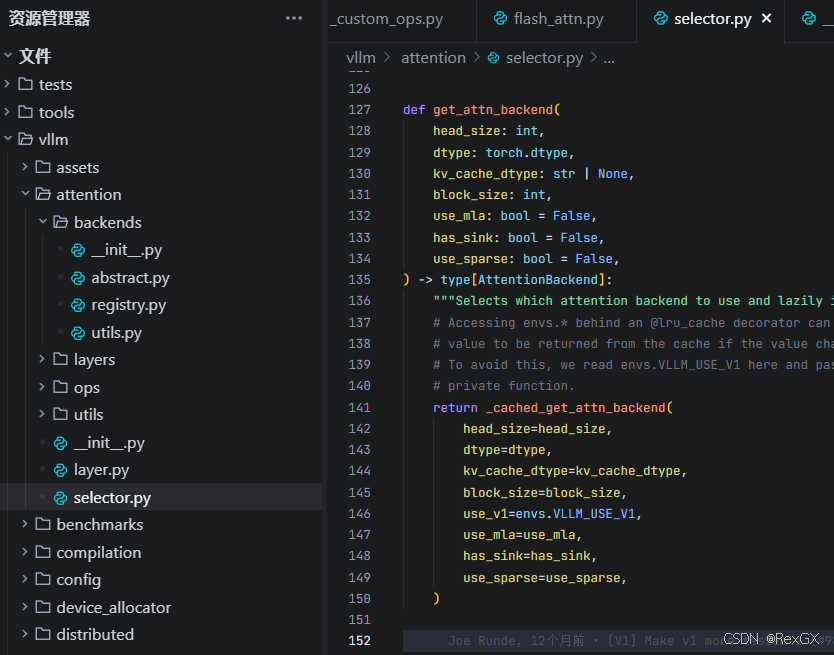Click Python icon of utils.py
Screen dimensions: 834x655
(x=78, y=333)
